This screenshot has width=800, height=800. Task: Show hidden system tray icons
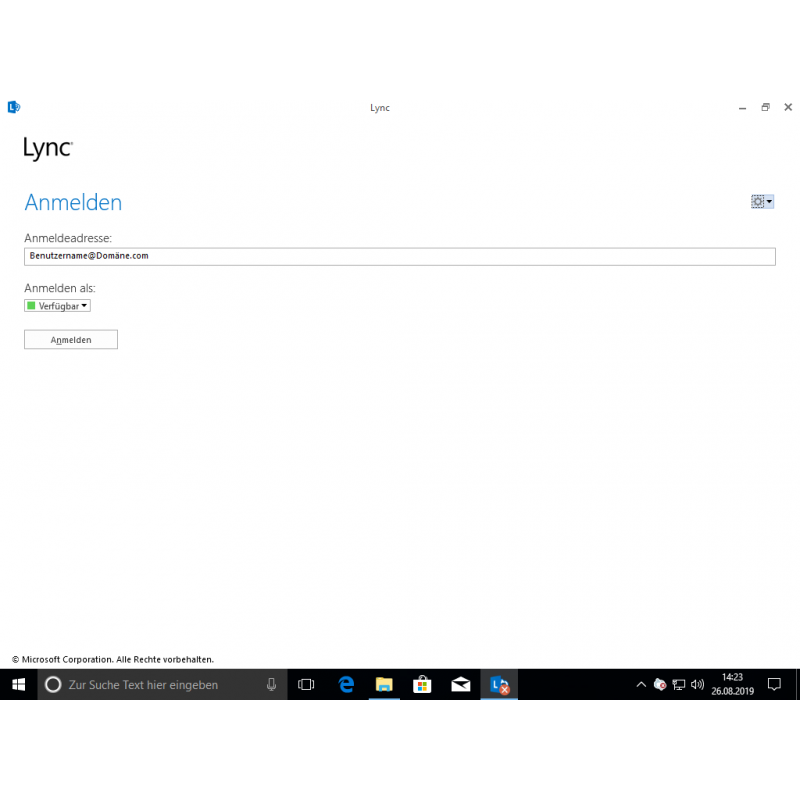point(641,685)
